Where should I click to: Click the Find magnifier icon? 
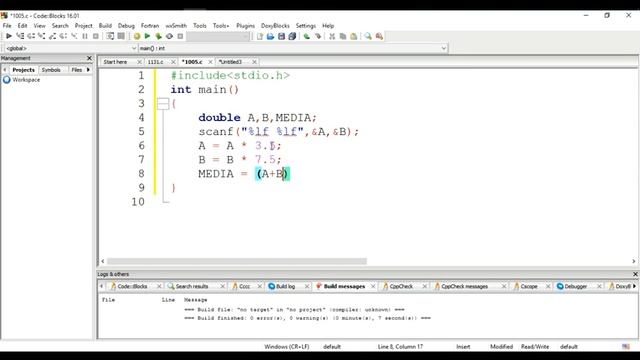(368, 36)
